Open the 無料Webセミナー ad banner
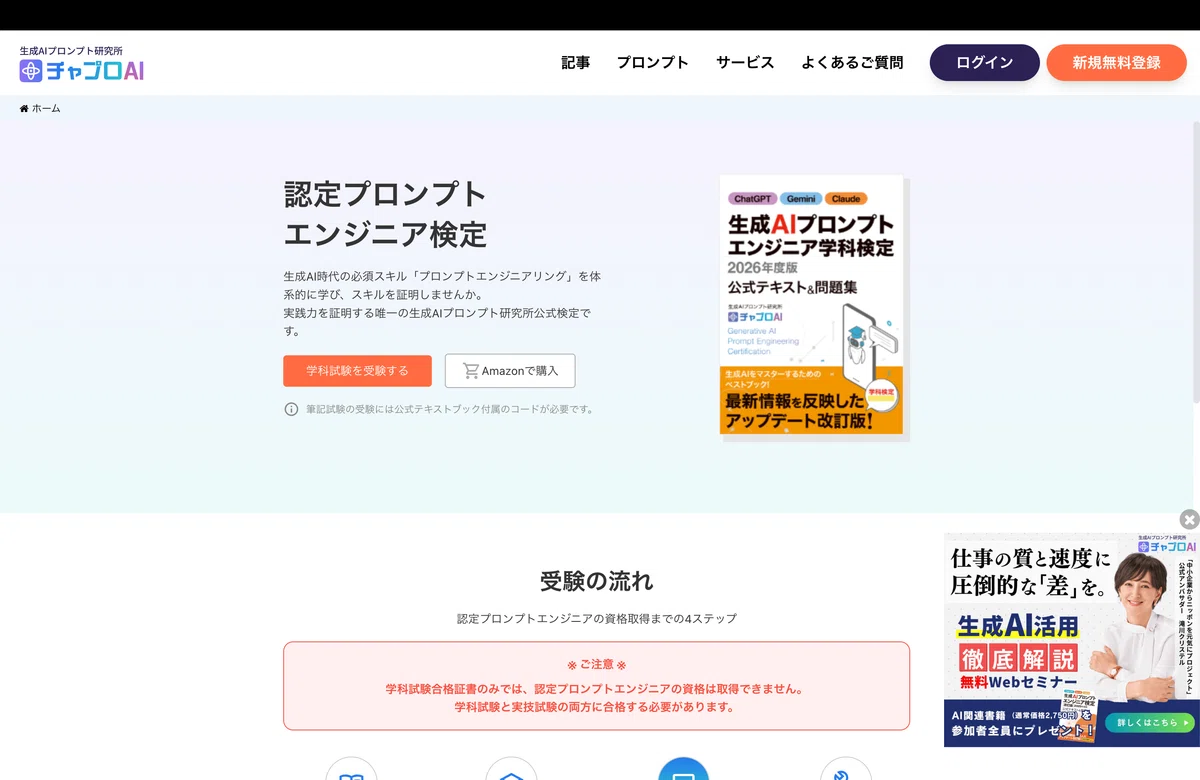1200x780 pixels. point(1072,640)
